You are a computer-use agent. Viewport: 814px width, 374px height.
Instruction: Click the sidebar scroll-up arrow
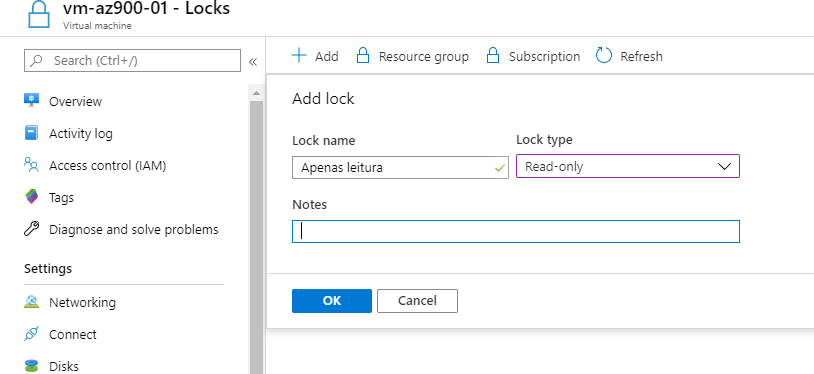pyautogui.click(x=256, y=94)
